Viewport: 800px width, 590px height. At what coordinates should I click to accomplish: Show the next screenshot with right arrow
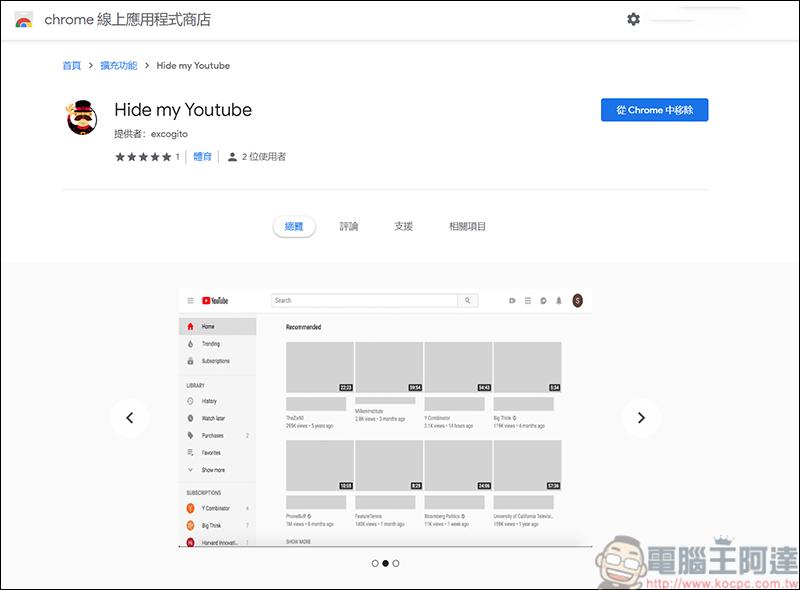[x=641, y=418]
